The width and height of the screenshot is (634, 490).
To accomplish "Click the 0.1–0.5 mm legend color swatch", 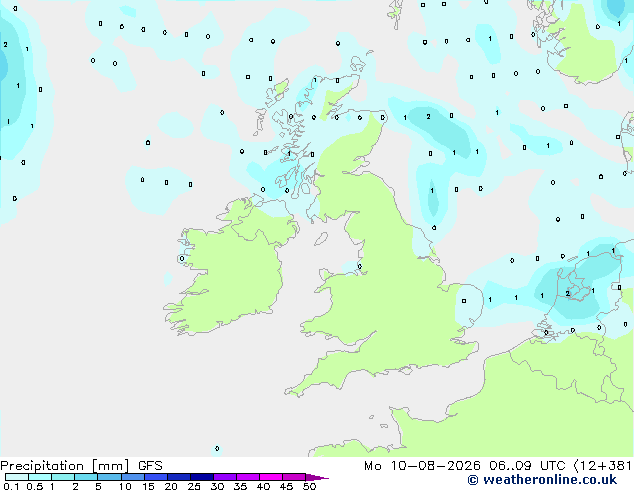I will pyautogui.click(x=17, y=477).
